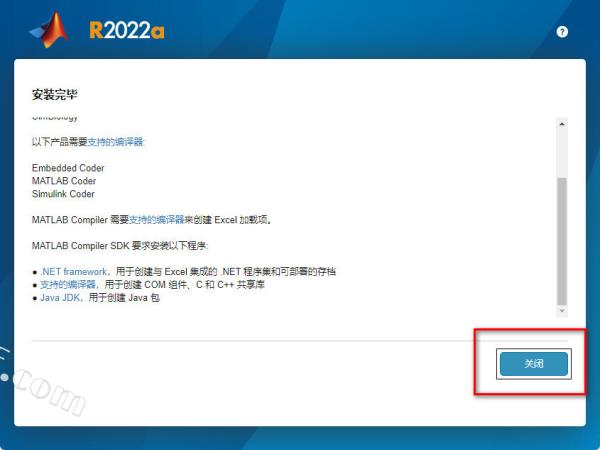The image size is (600, 450).
Task: Click the MATLAB Coder product text
Action: point(64,181)
